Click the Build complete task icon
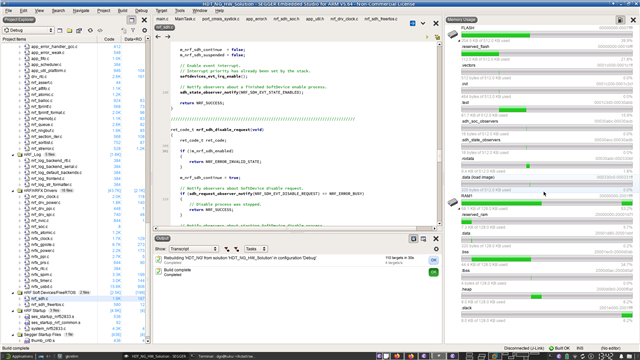 pyautogui.click(x=158, y=271)
